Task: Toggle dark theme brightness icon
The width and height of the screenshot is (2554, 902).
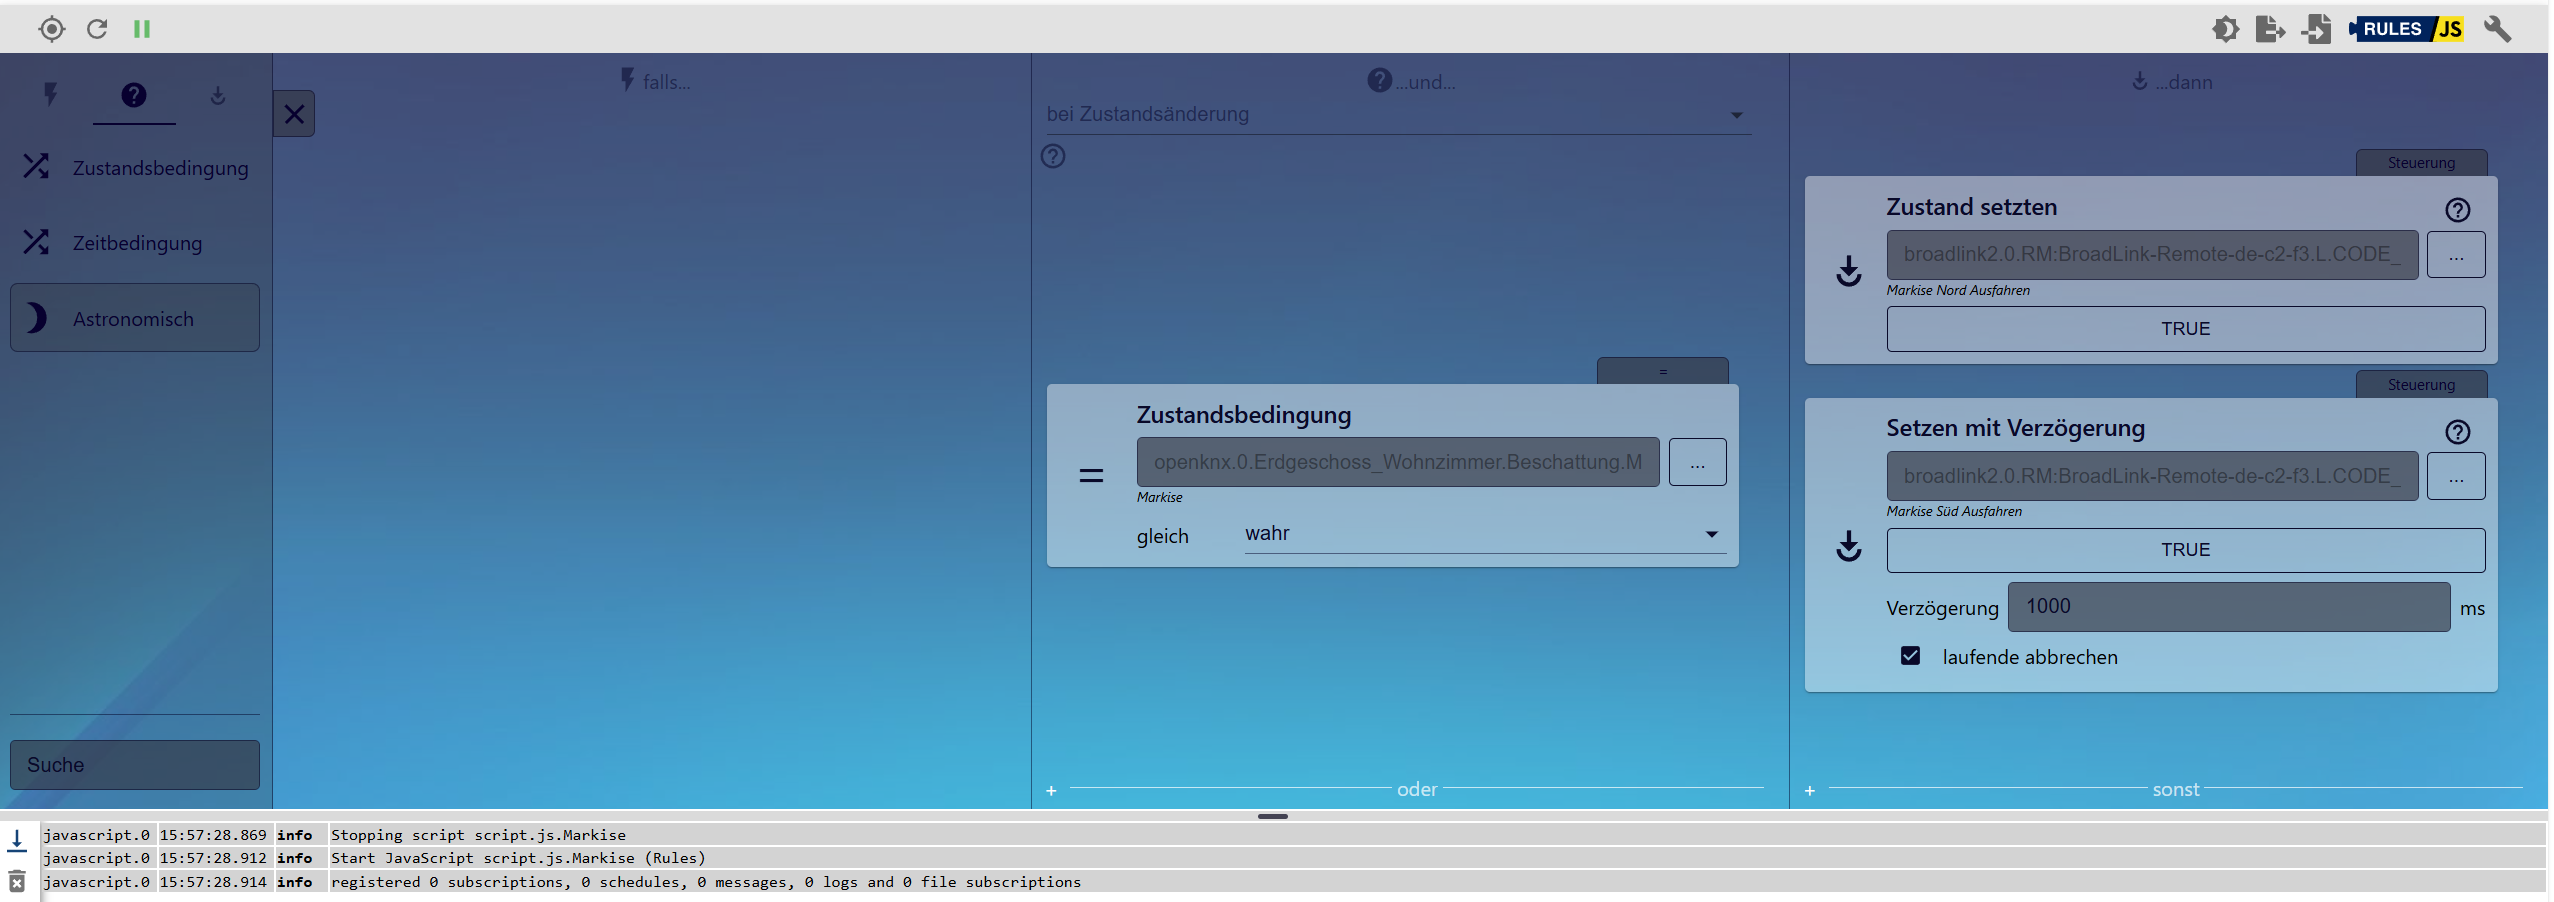Action: (2226, 29)
